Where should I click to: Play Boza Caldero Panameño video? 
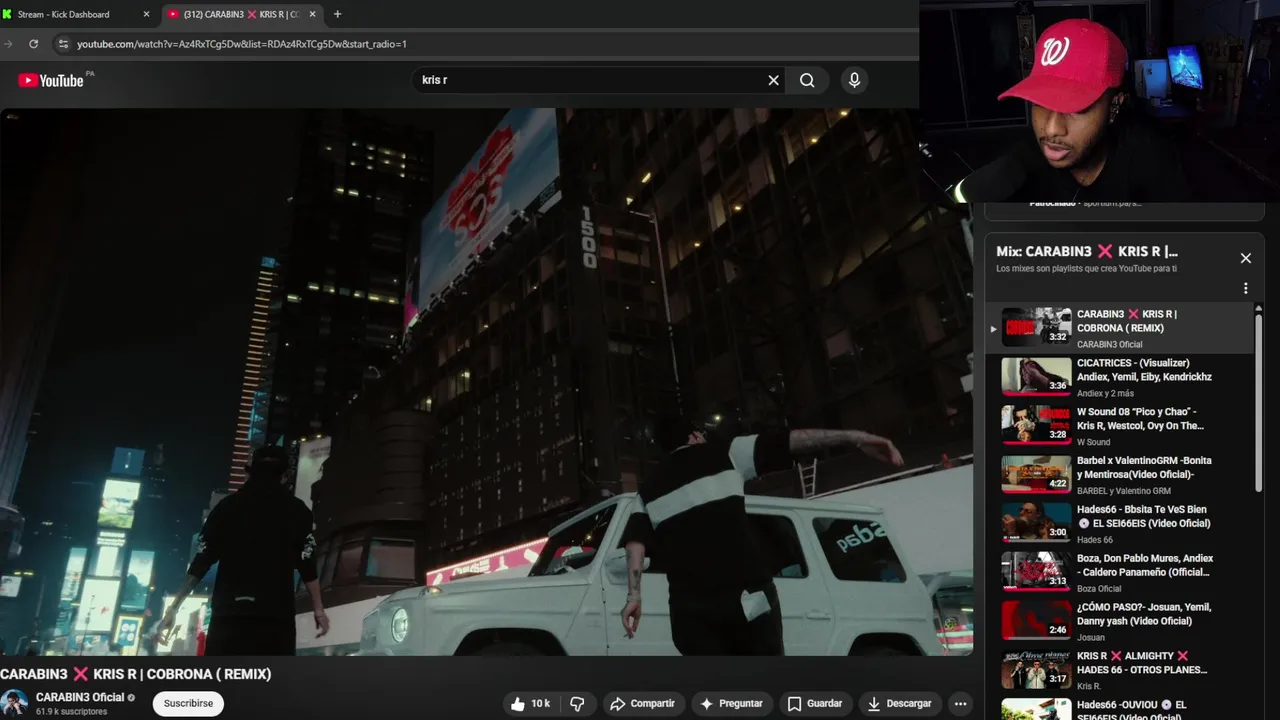click(x=1120, y=573)
